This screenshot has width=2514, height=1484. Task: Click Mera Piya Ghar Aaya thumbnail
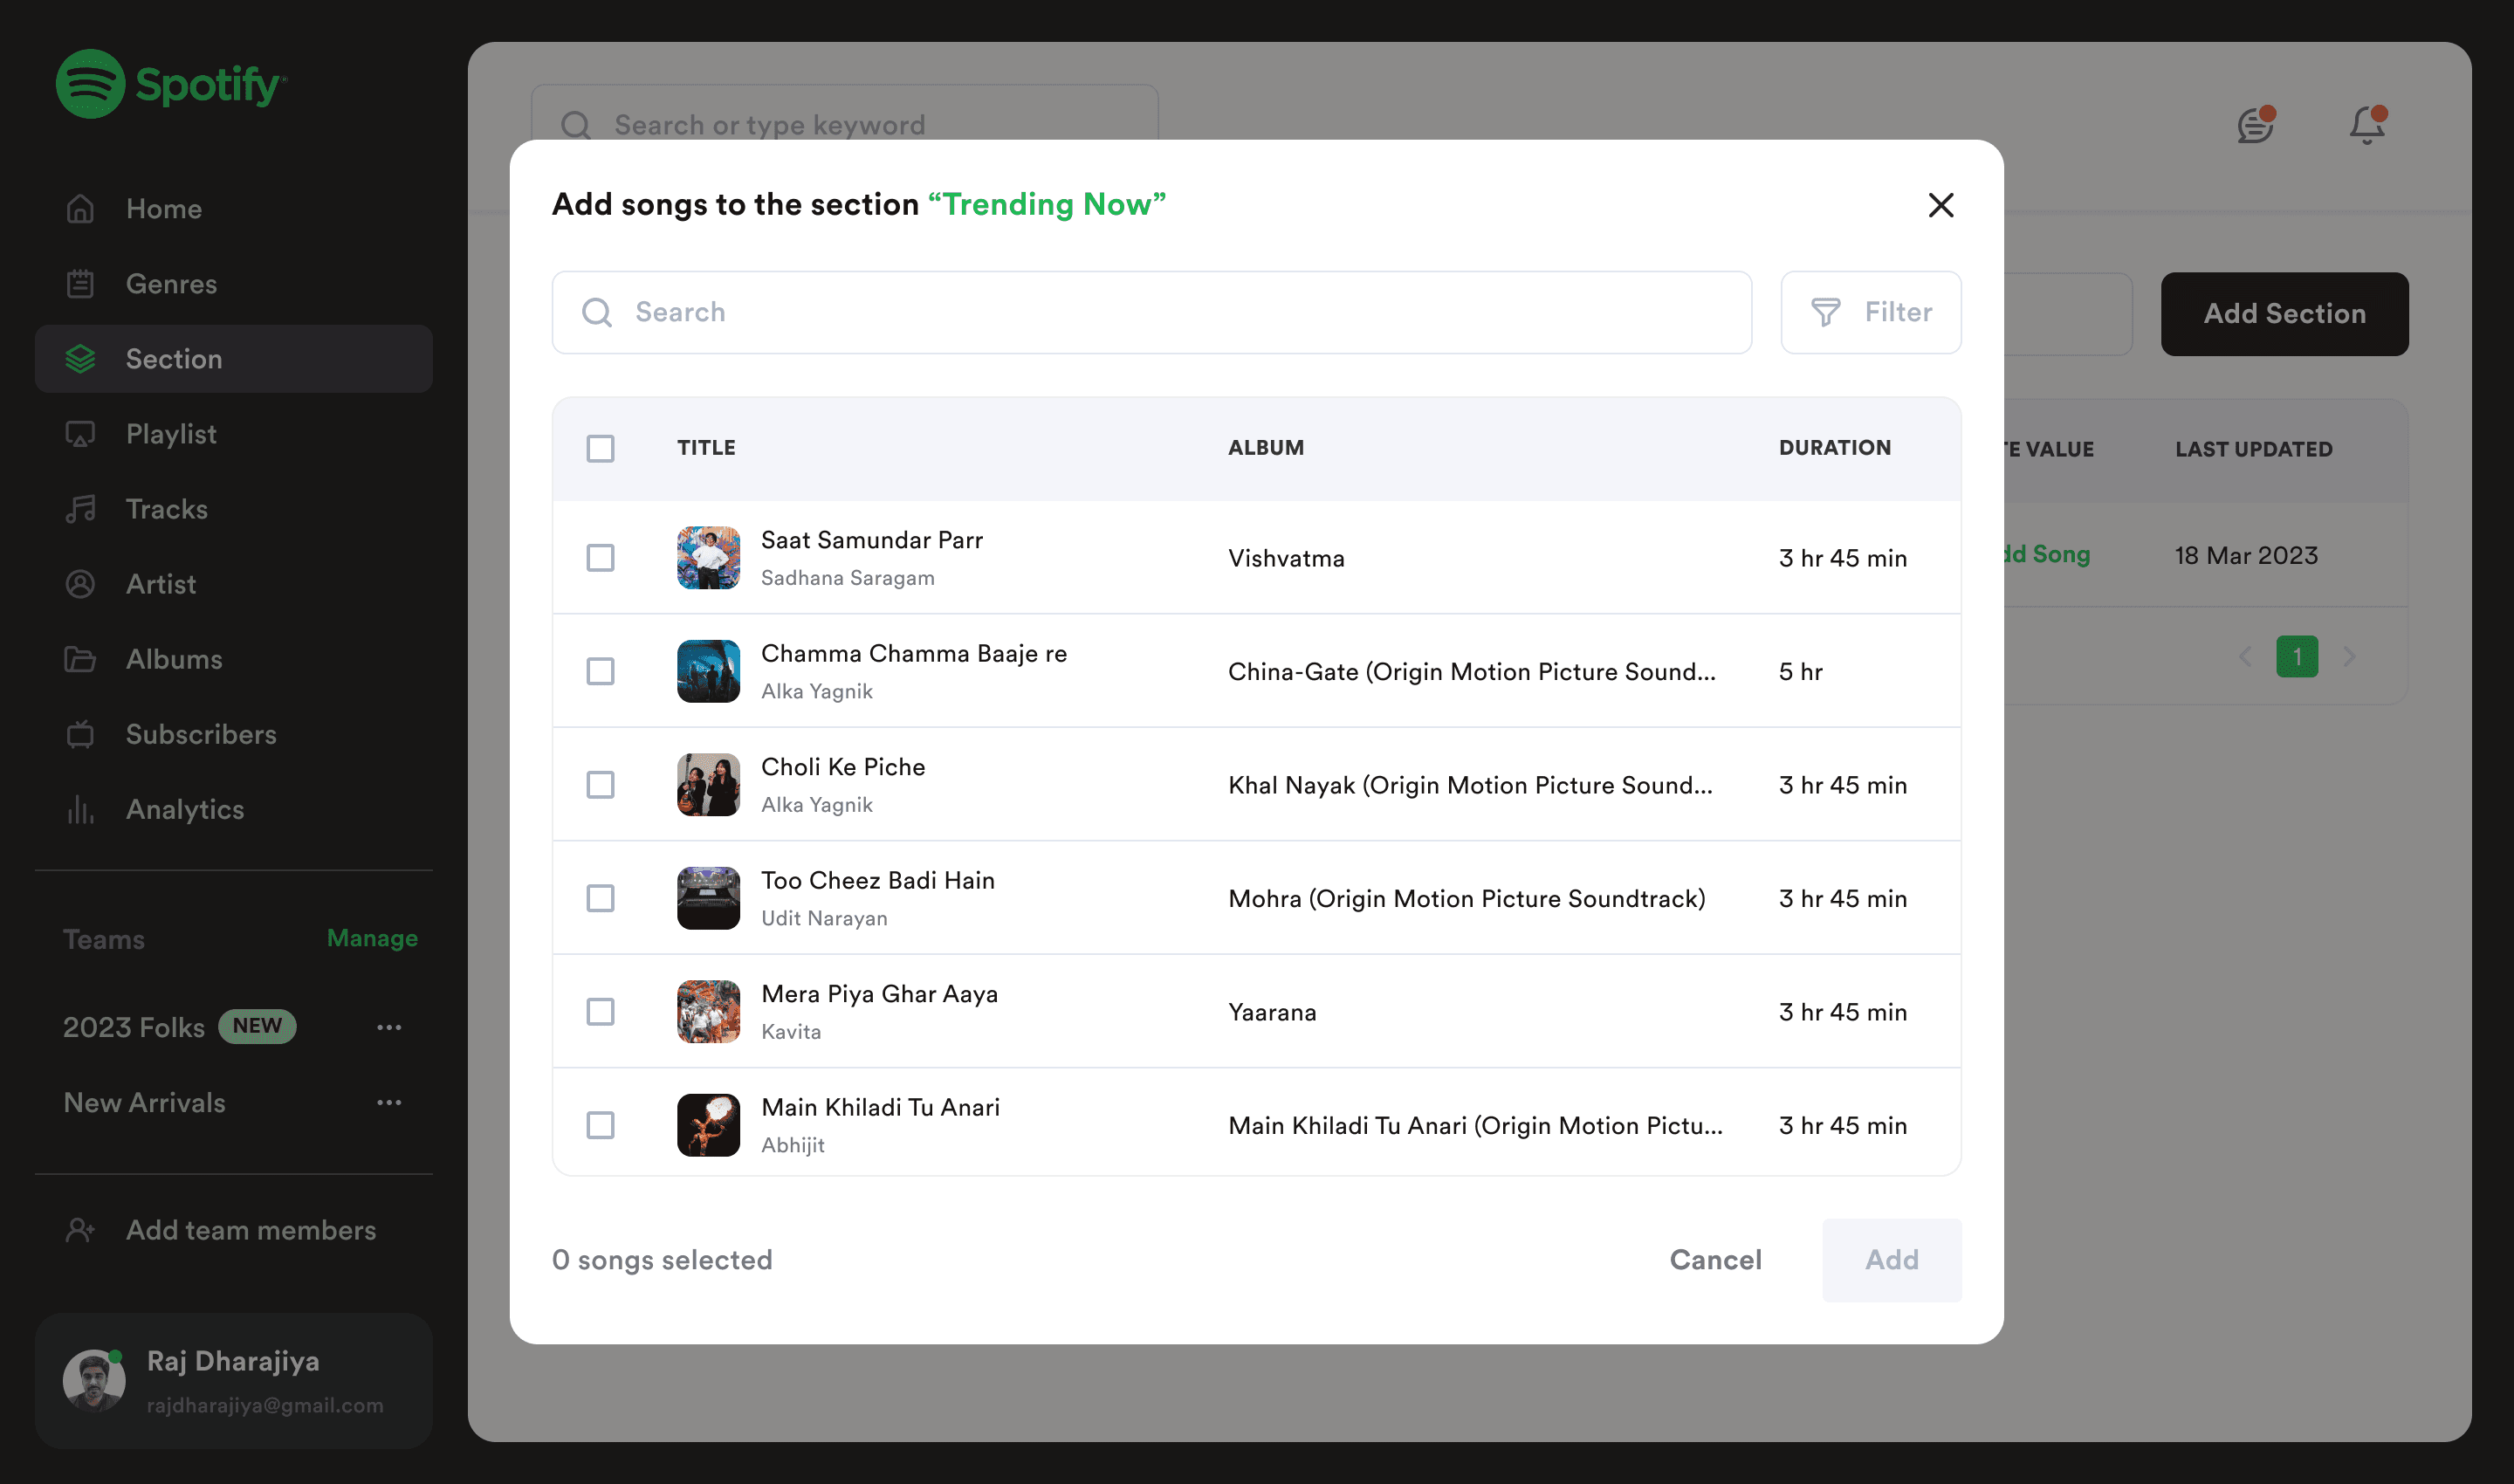click(708, 1012)
